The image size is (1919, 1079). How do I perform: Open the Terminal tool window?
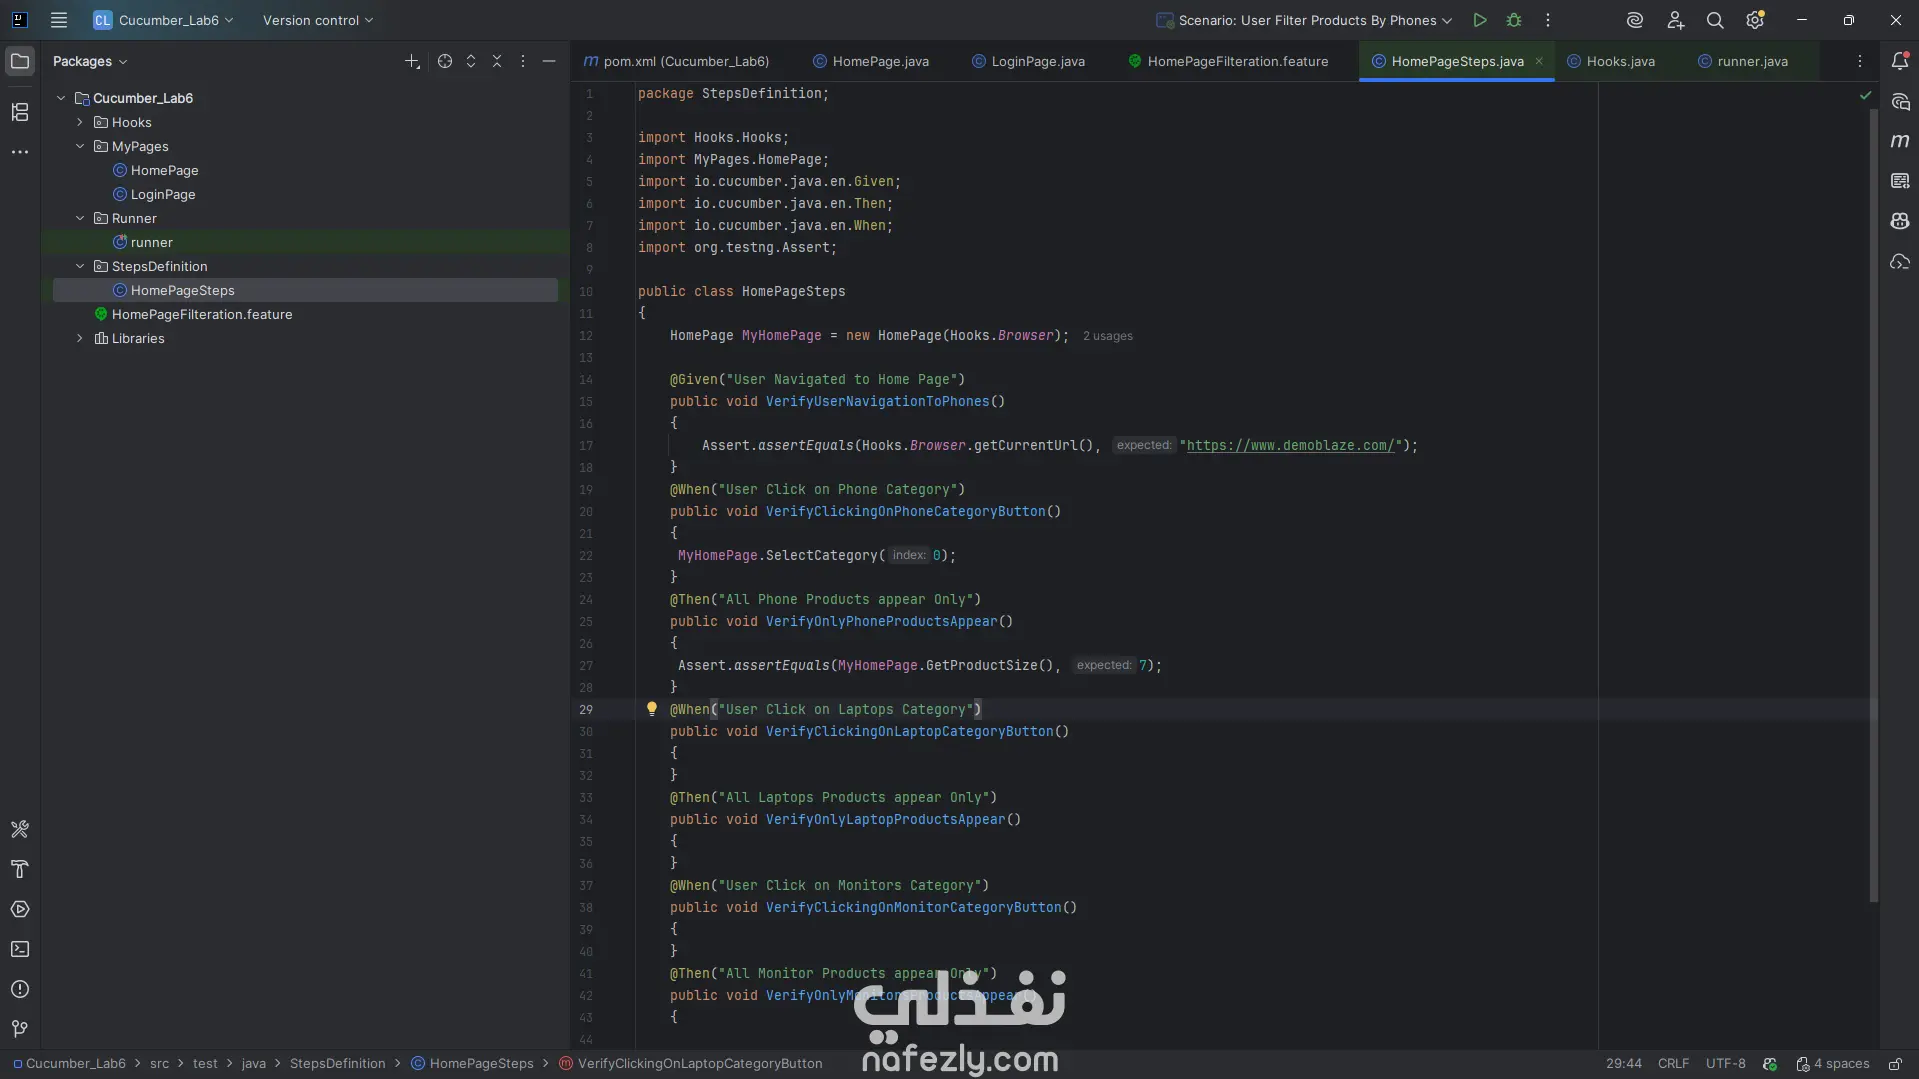[20, 949]
